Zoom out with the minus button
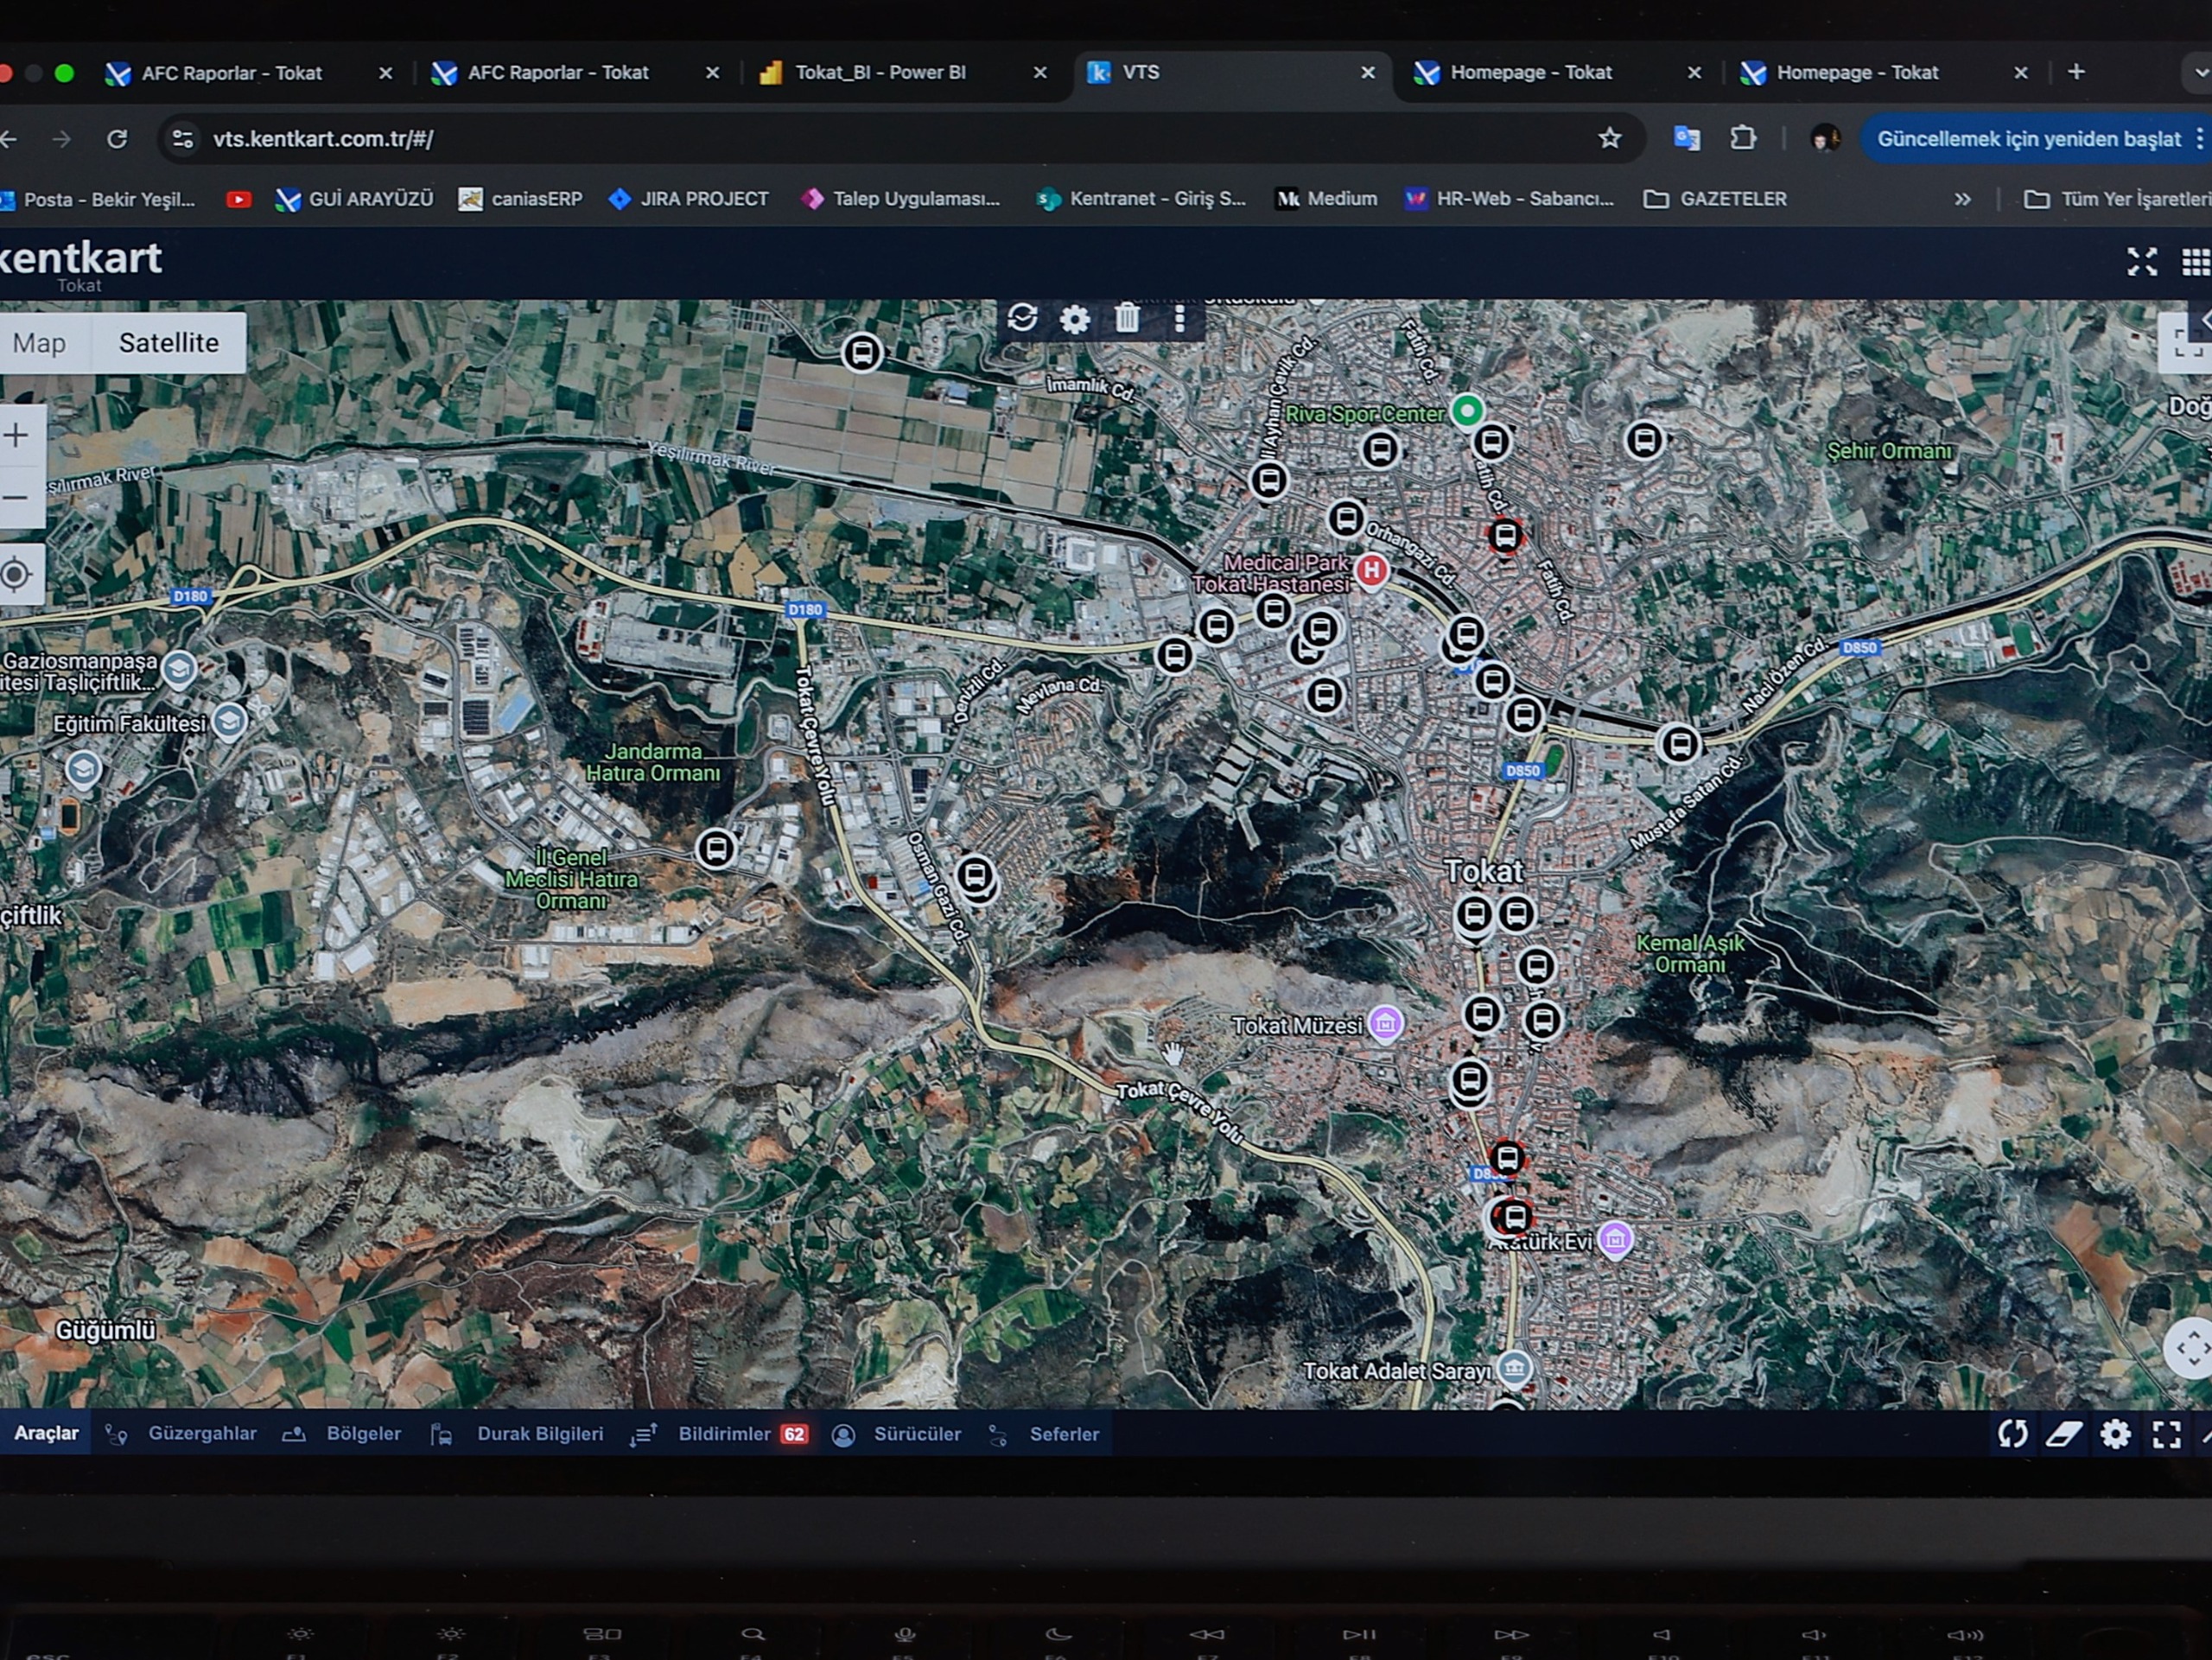Image resolution: width=2212 pixels, height=1660 pixels. click(x=17, y=497)
